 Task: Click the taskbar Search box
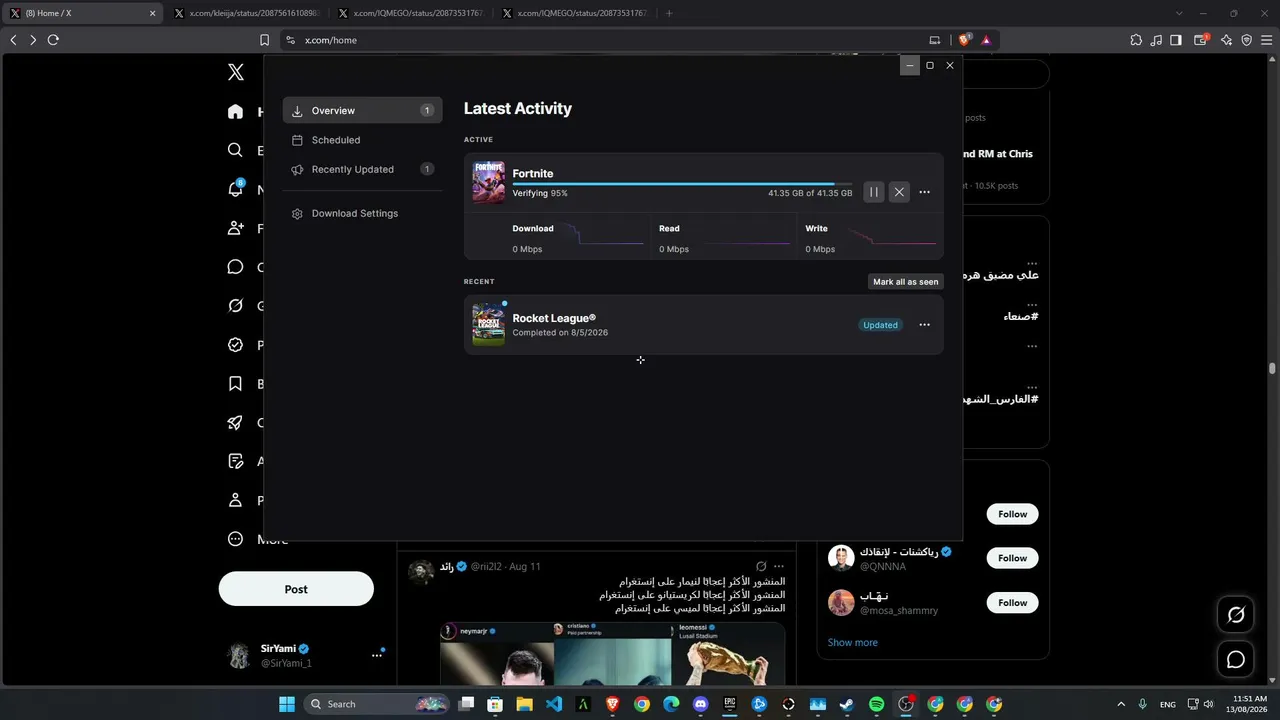(x=376, y=704)
